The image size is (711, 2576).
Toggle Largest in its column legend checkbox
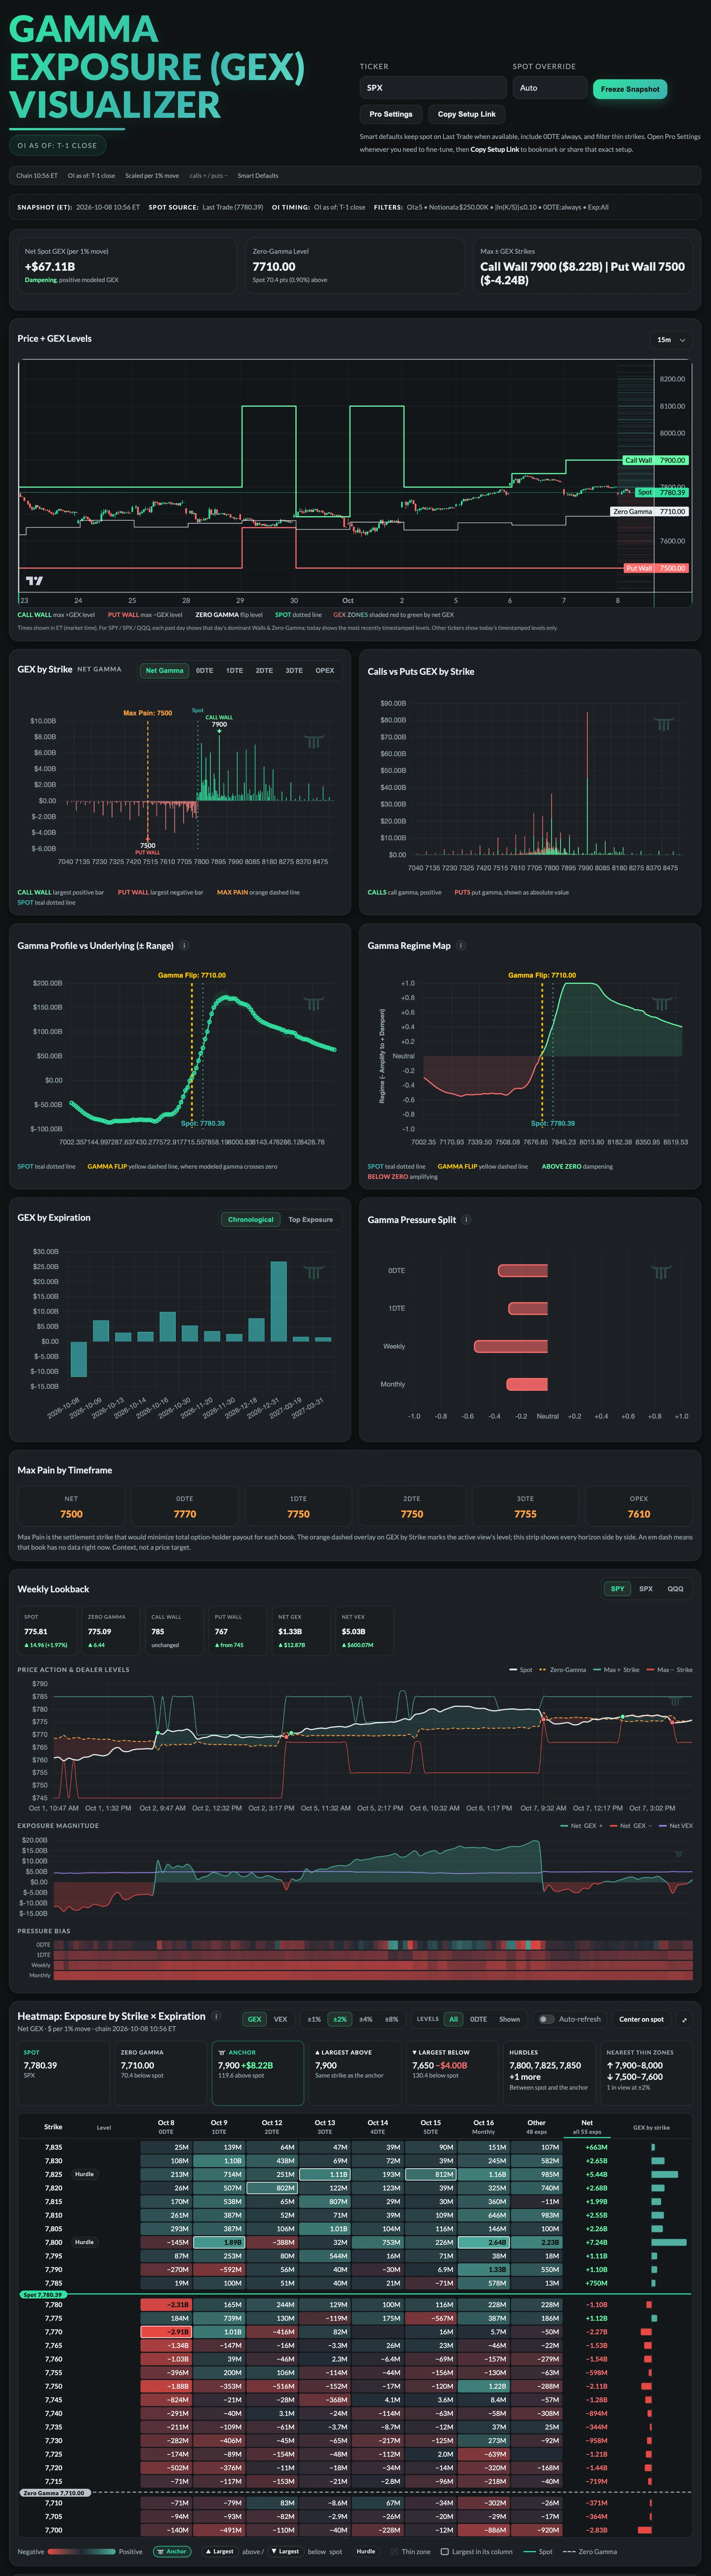(445, 2551)
